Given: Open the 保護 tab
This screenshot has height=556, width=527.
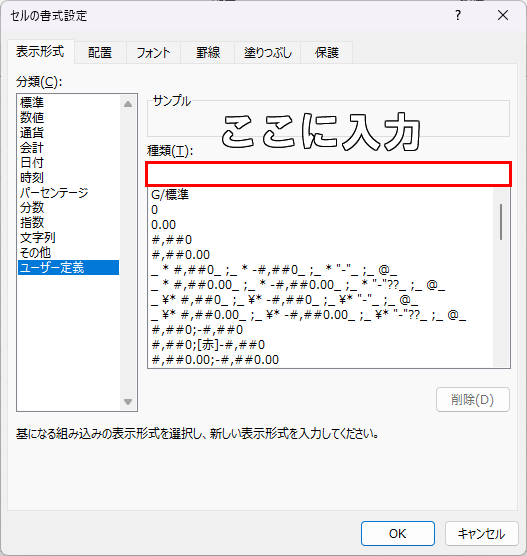Looking at the screenshot, I should click(327, 53).
